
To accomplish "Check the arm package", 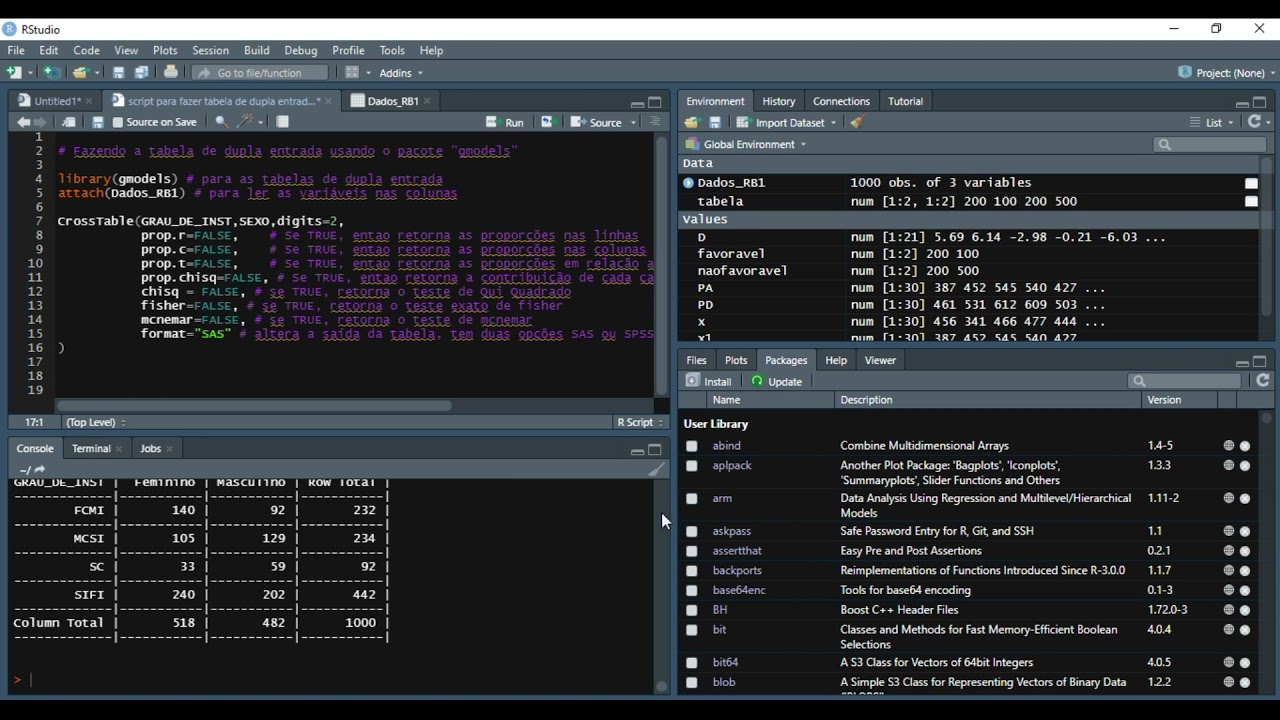I will [691, 498].
